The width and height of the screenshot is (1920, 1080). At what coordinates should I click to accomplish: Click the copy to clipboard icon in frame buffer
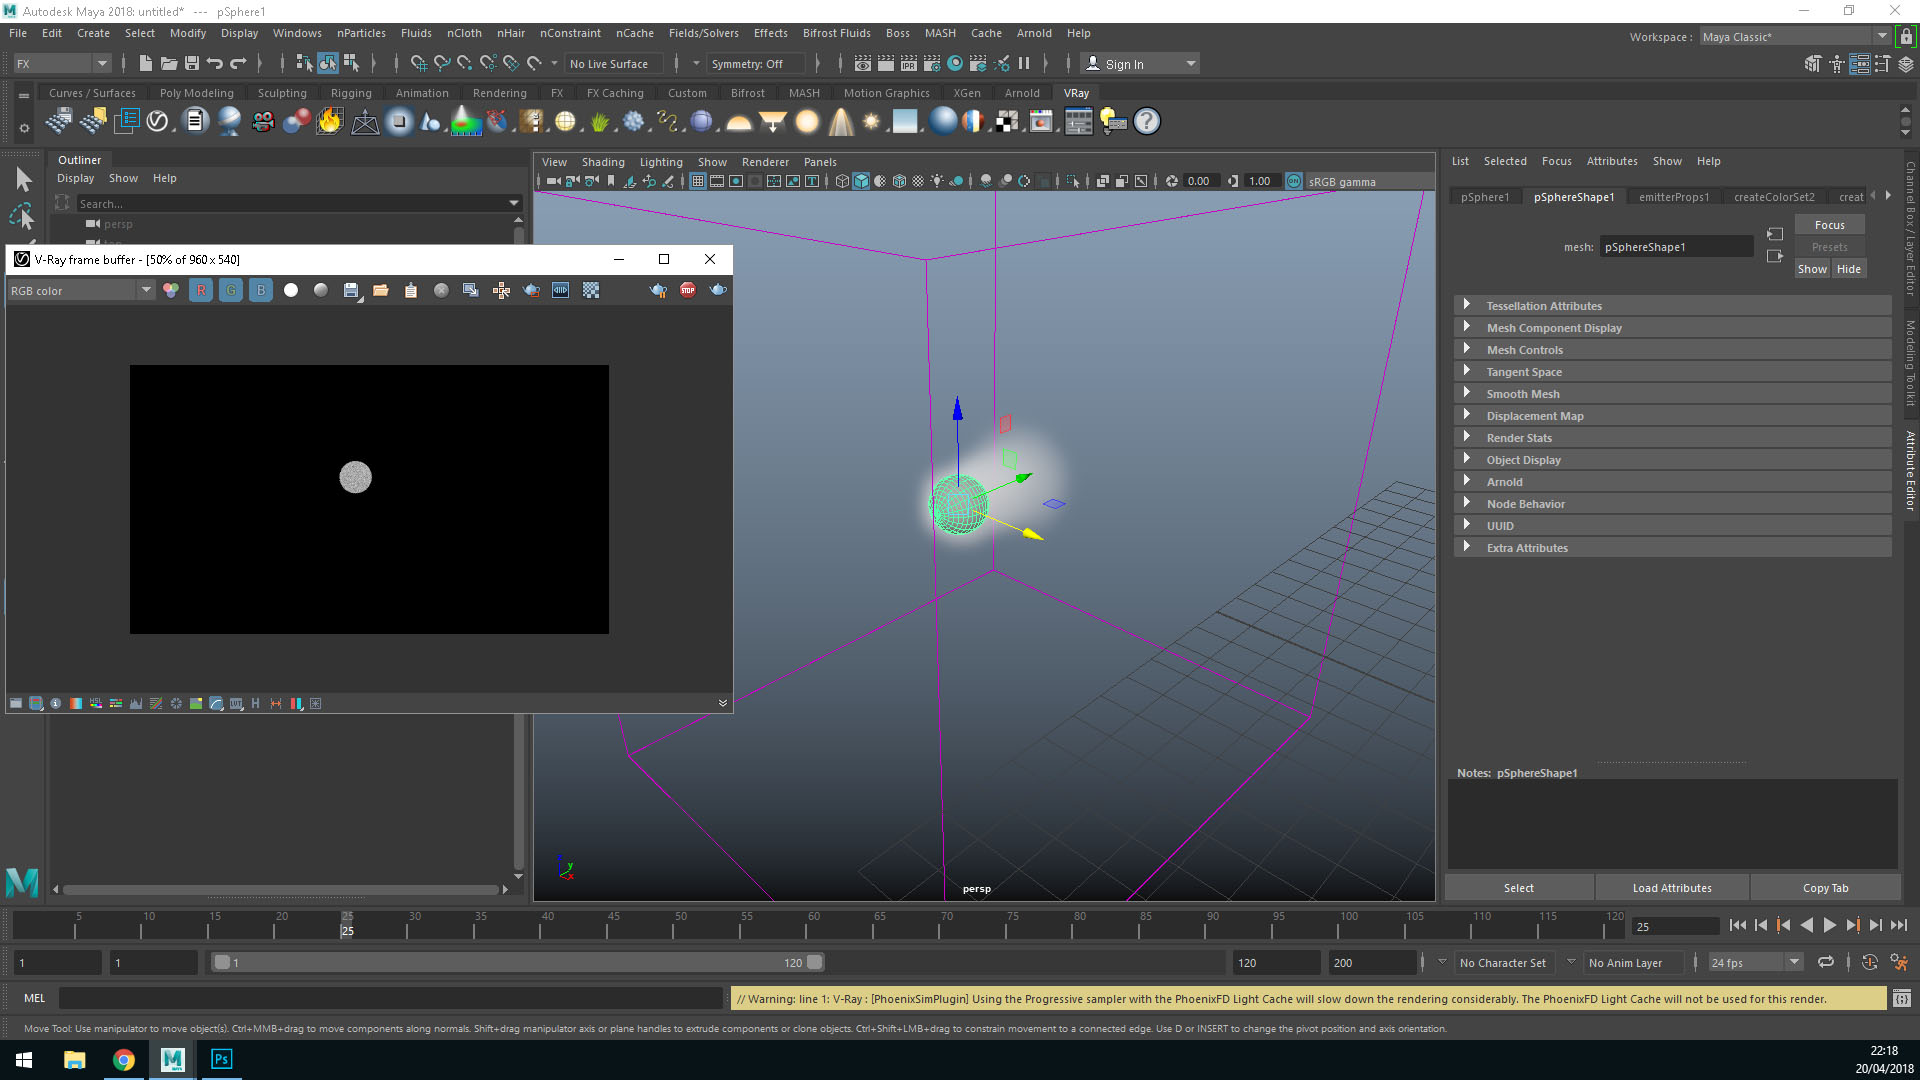click(x=411, y=290)
